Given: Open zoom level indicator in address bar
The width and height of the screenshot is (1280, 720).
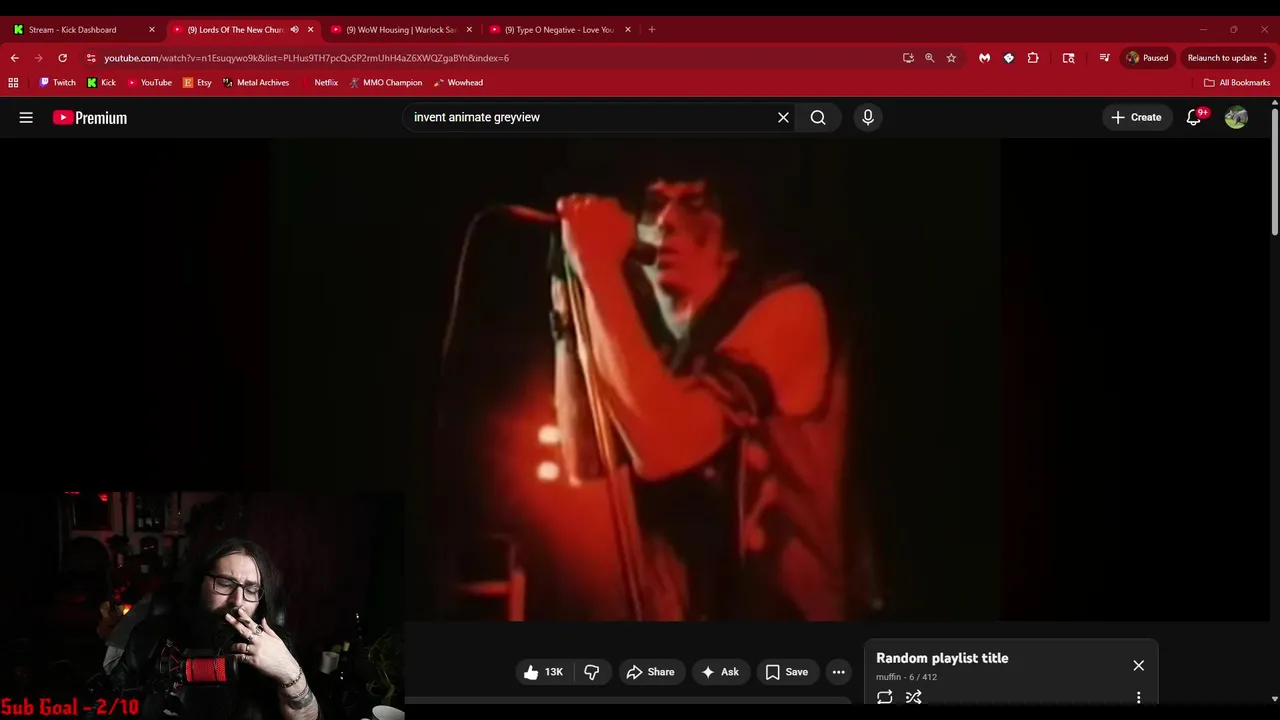Looking at the screenshot, I should tap(929, 58).
